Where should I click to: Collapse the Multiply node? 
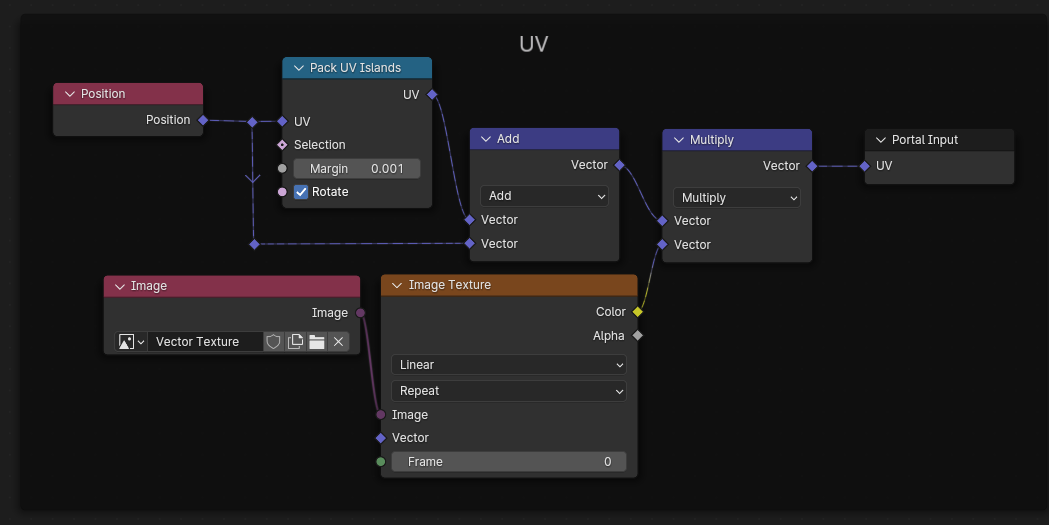678,140
